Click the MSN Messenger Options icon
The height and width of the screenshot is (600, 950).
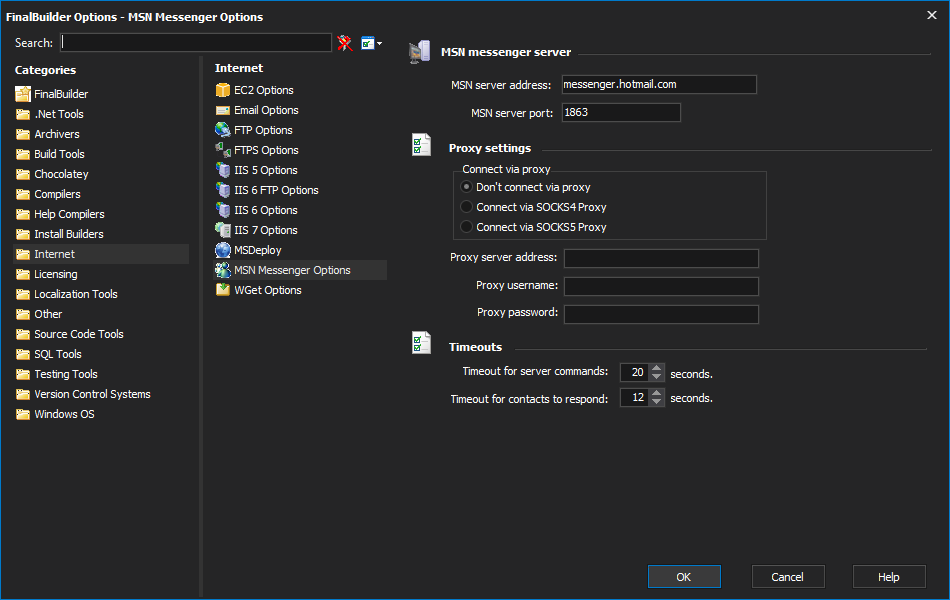pyautogui.click(x=223, y=270)
